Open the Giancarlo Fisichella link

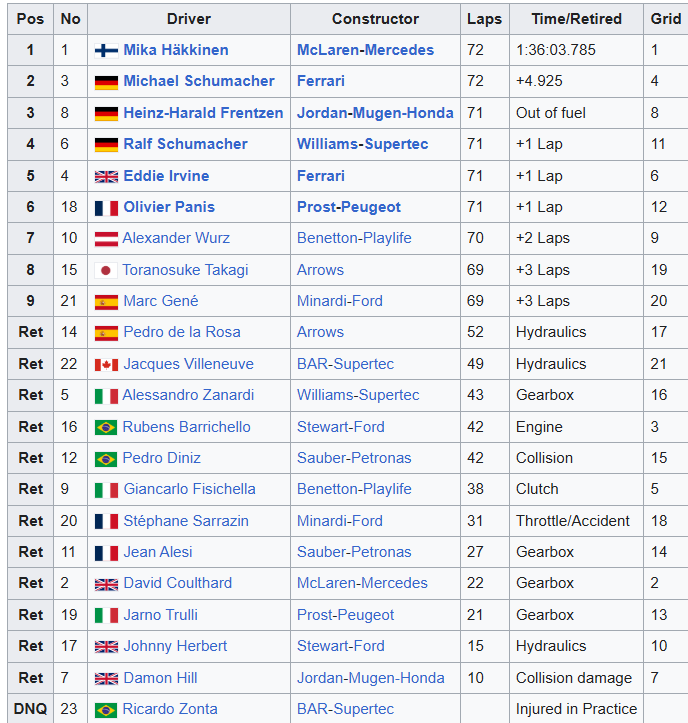click(189, 489)
